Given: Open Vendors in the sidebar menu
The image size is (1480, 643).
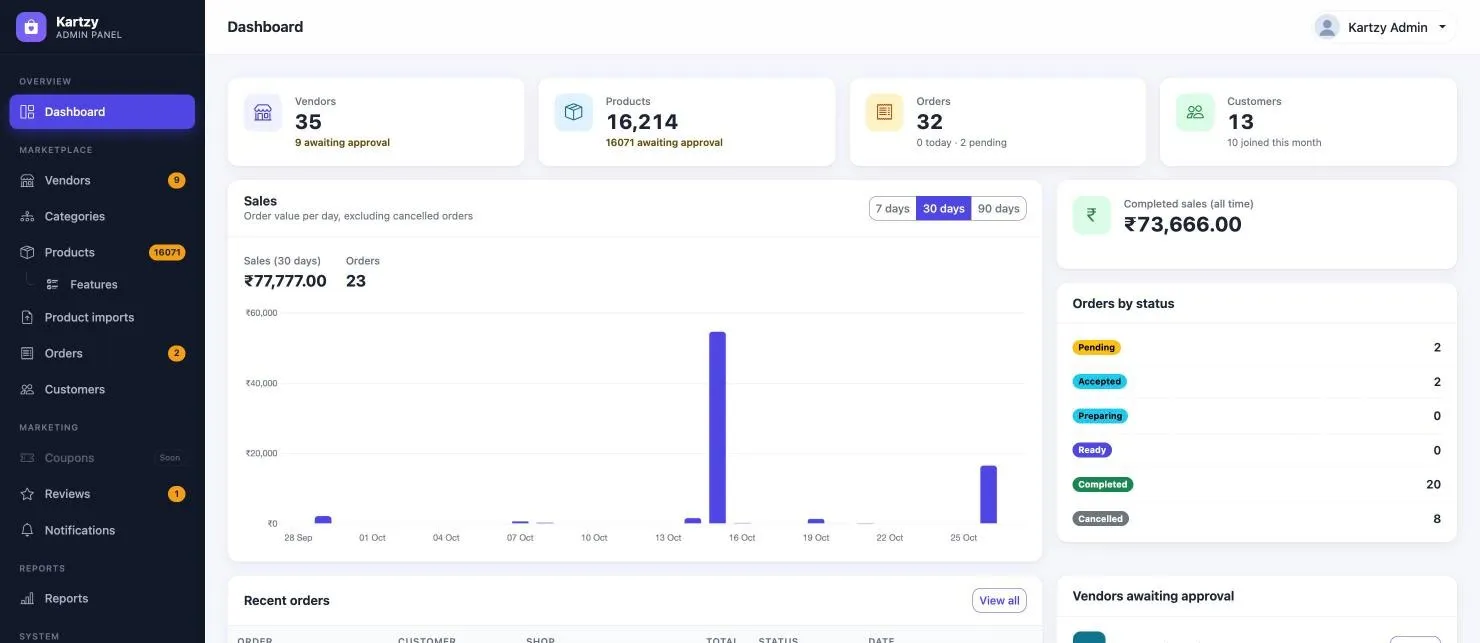Looking at the screenshot, I should pos(102,181).
